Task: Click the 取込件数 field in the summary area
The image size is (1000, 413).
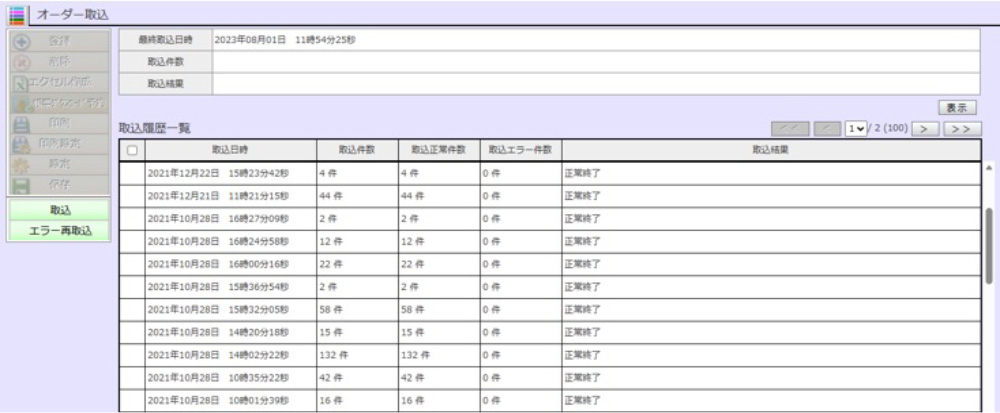Action: (594, 62)
